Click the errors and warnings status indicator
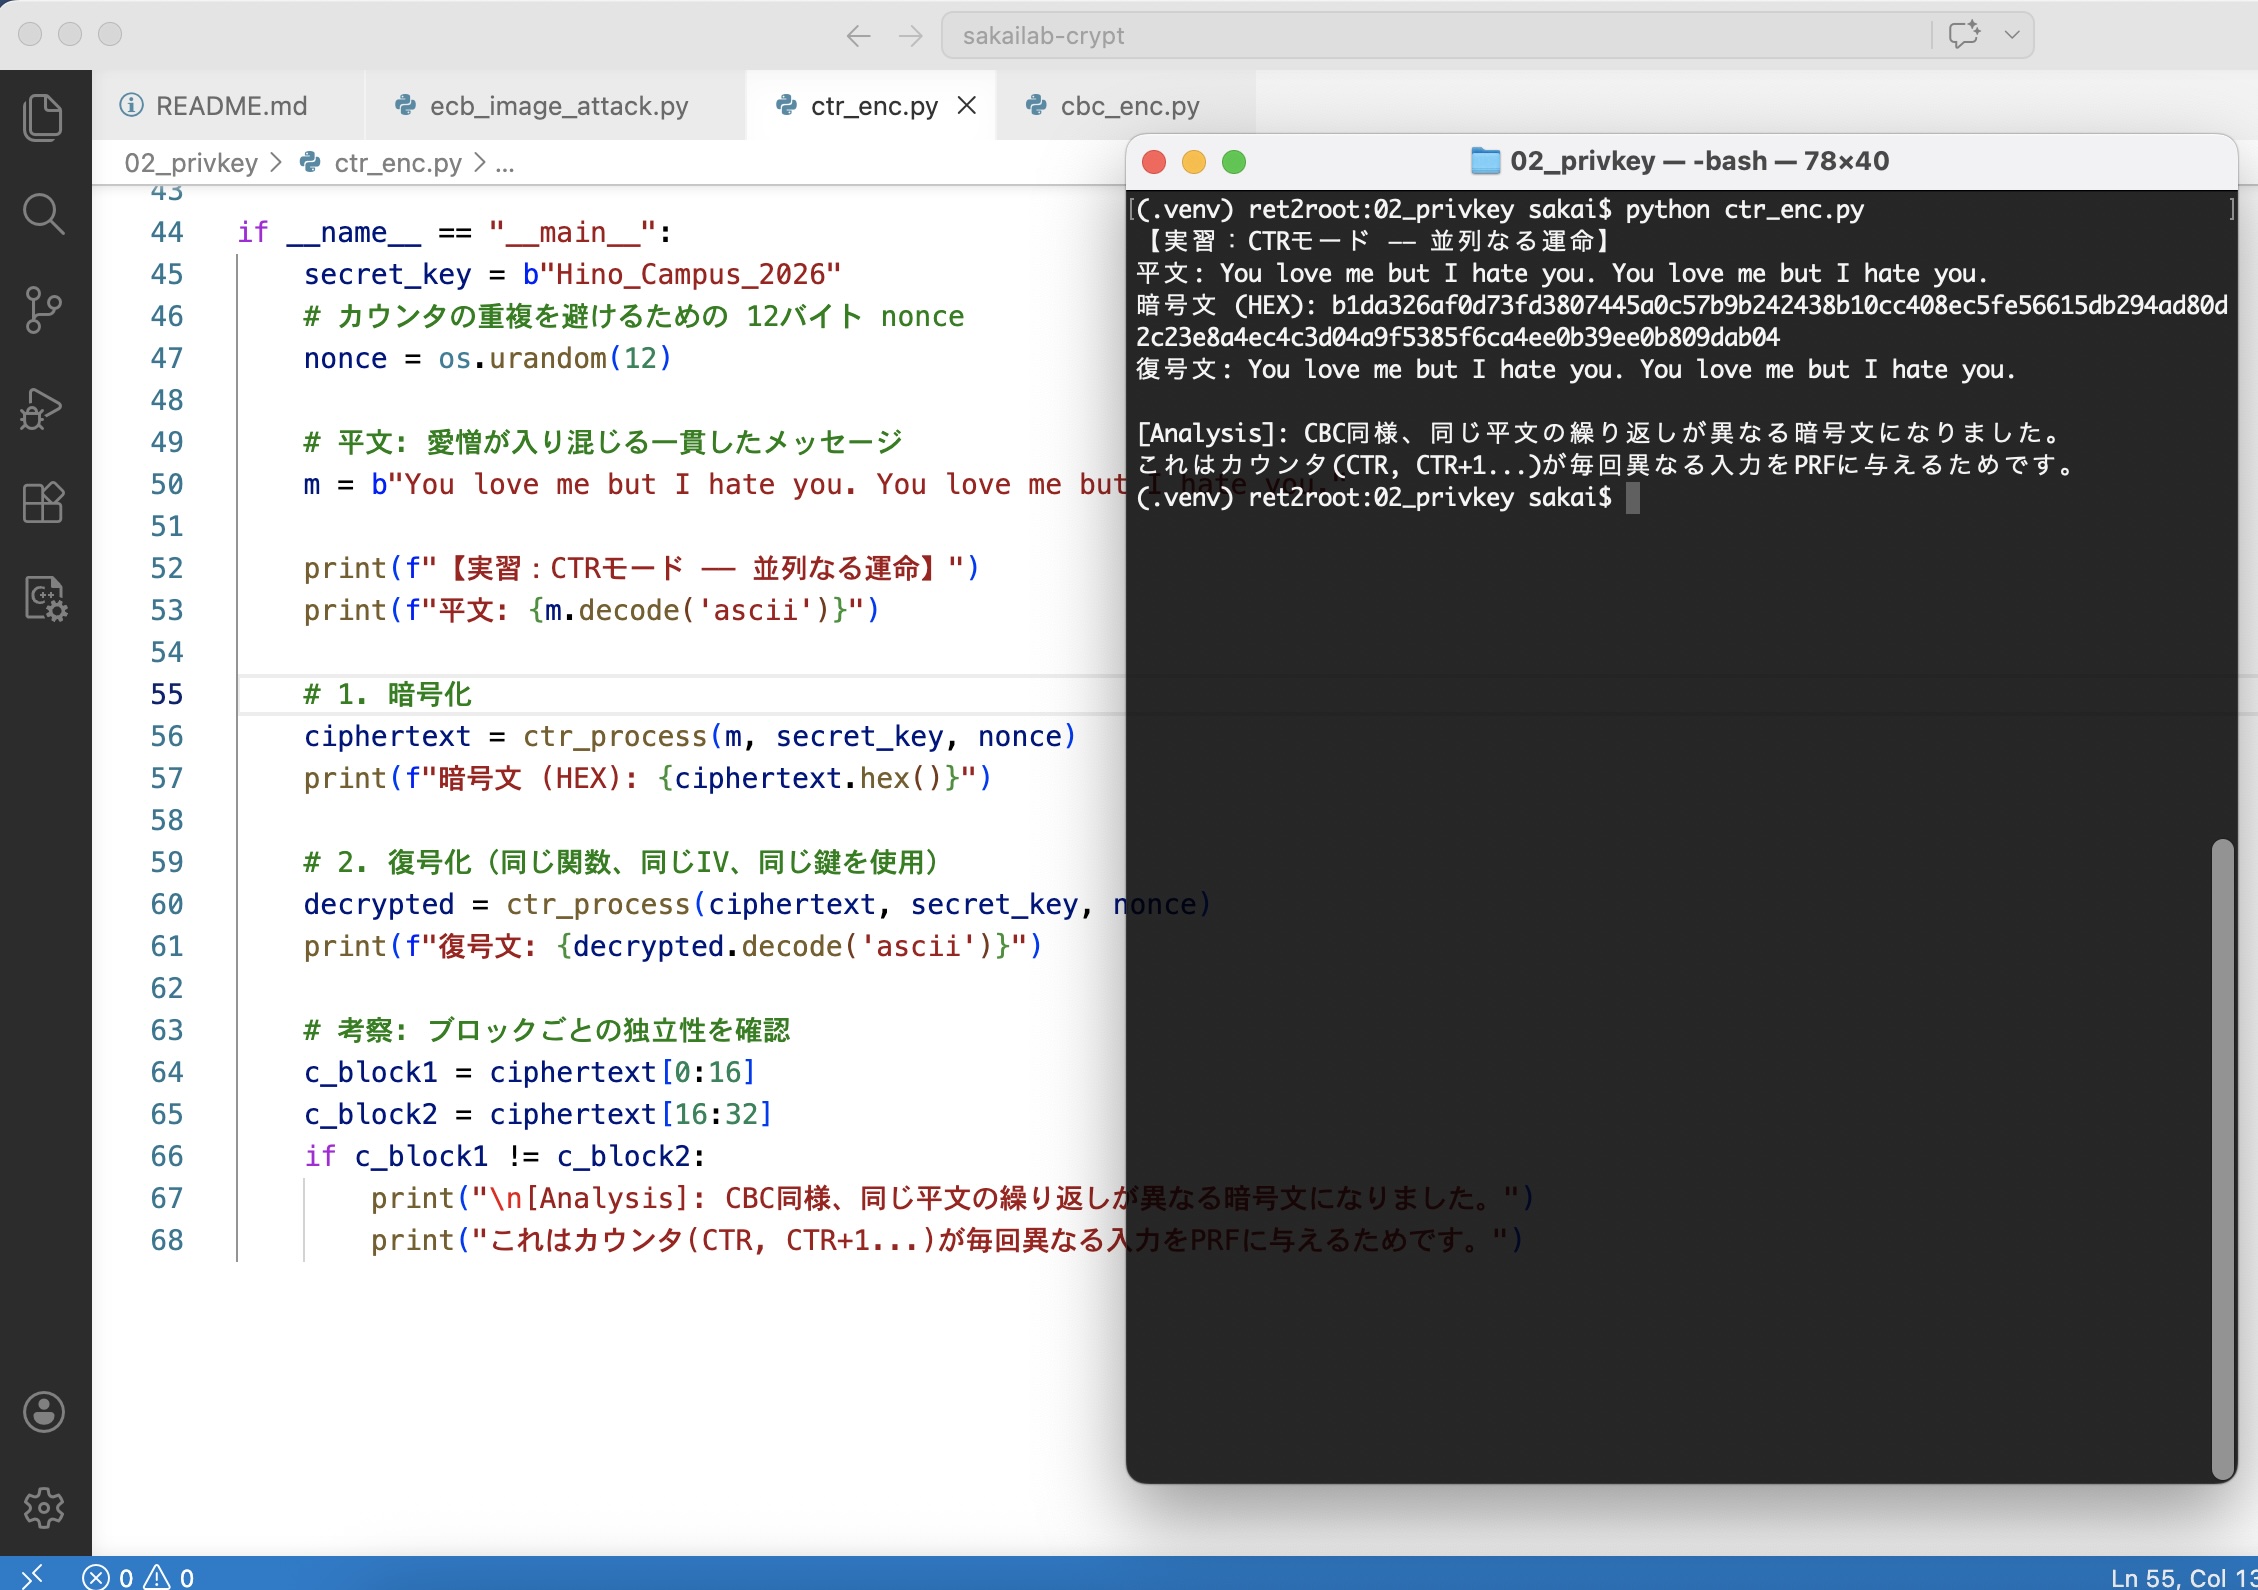 coord(139,1577)
